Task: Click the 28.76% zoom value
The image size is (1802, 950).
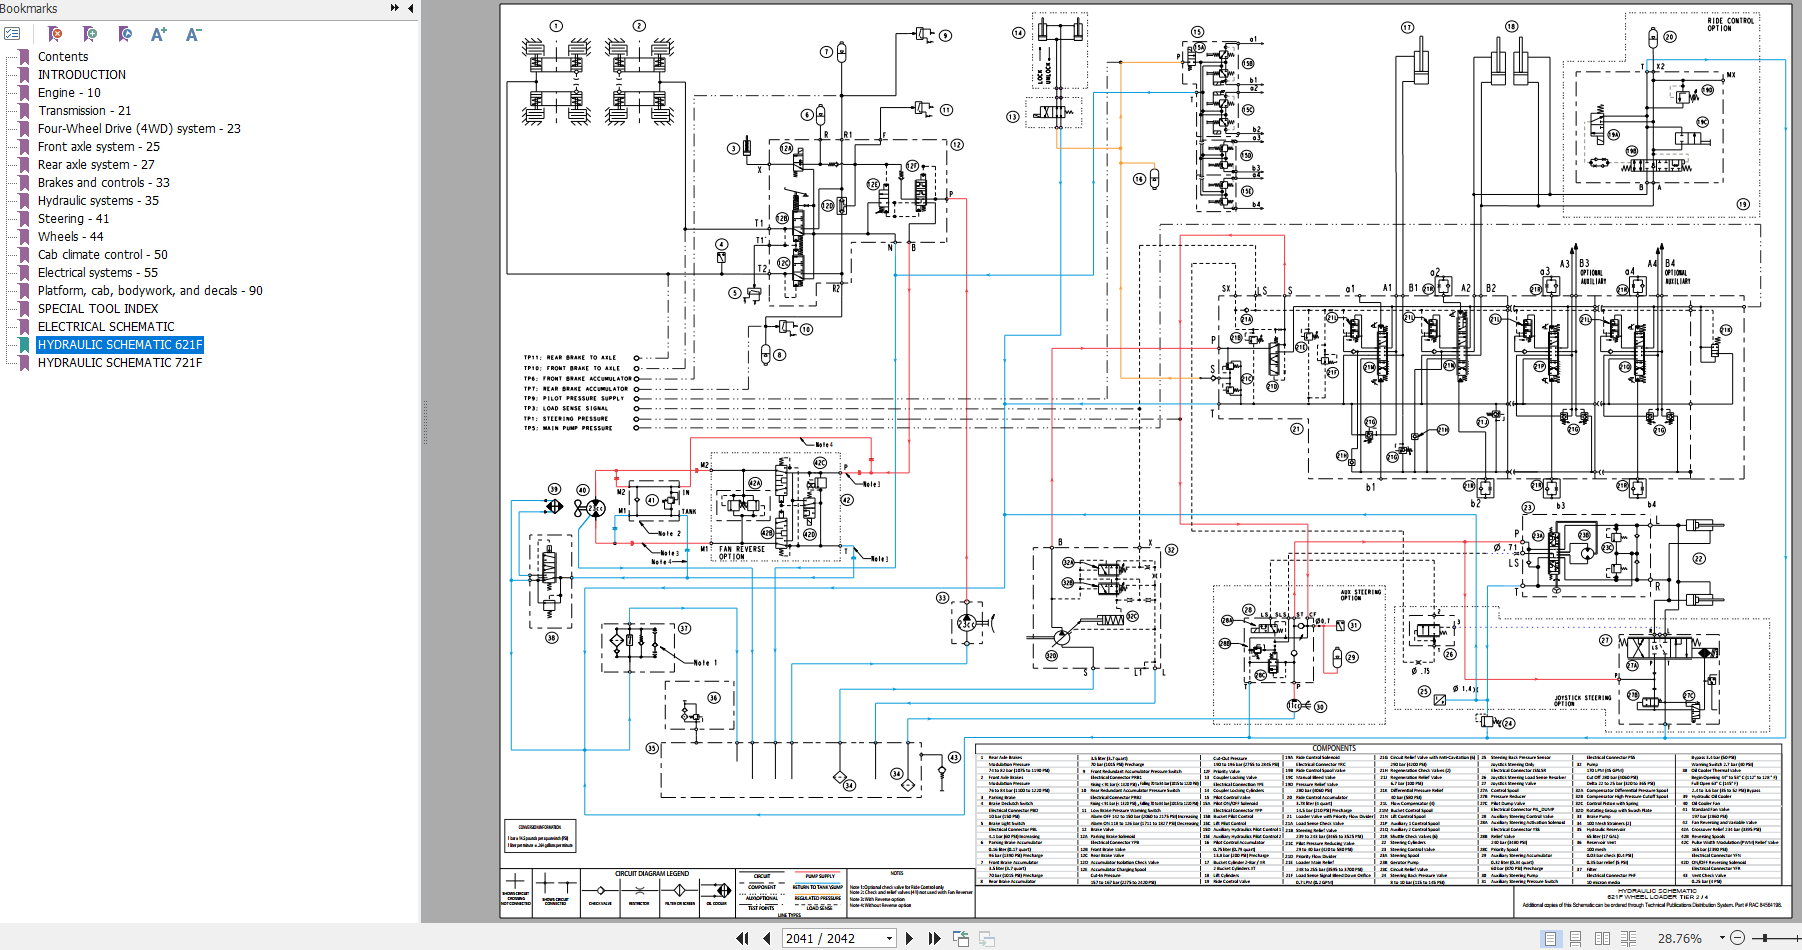Action: click(x=1680, y=938)
